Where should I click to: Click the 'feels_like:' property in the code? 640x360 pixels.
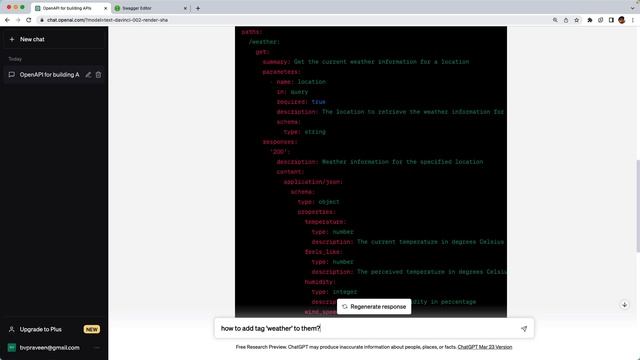(x=324, y=252)
